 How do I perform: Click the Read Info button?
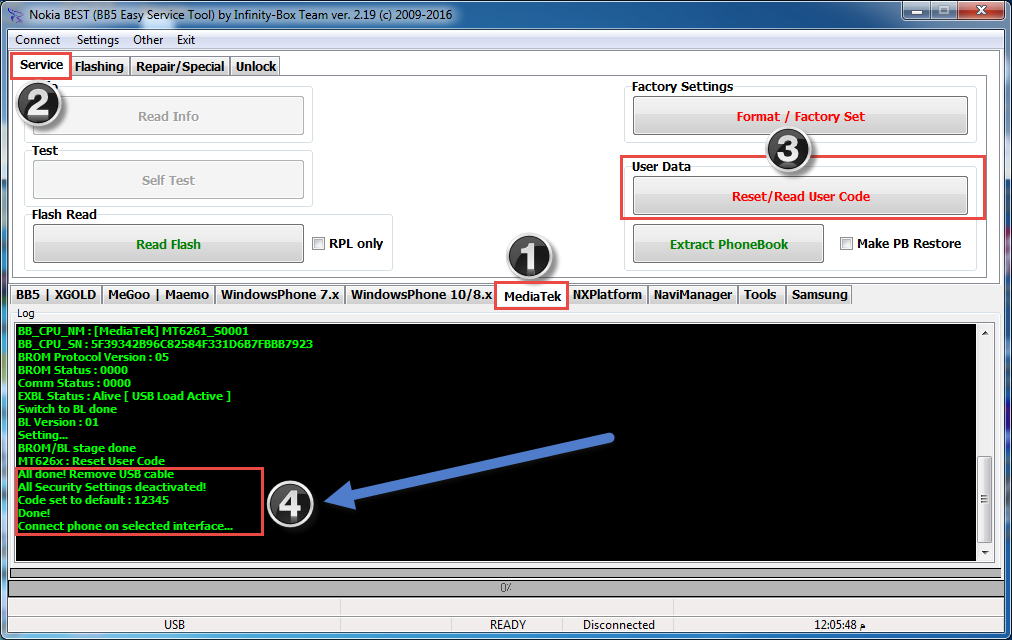pos(168,116)
